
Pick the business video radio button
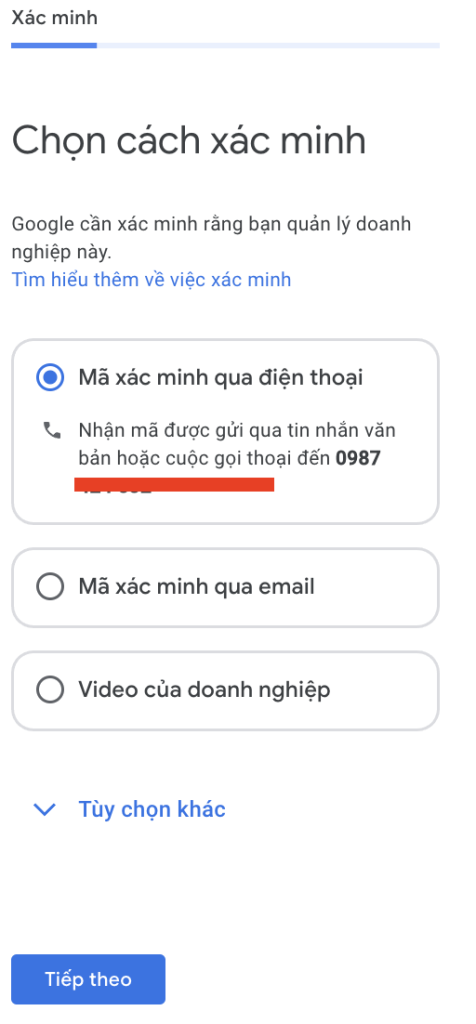coord(50,690)
